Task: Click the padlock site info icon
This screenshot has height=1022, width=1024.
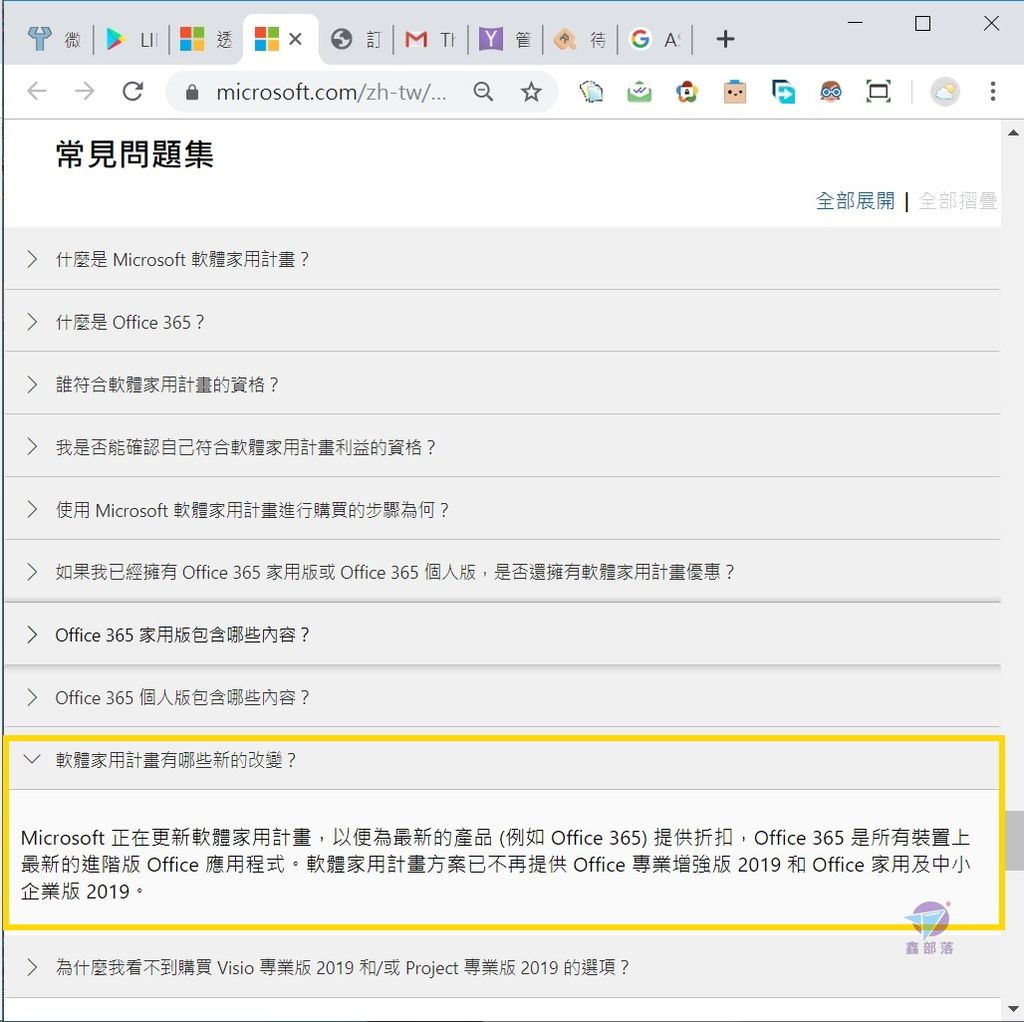Action: (x=192, y=92)
